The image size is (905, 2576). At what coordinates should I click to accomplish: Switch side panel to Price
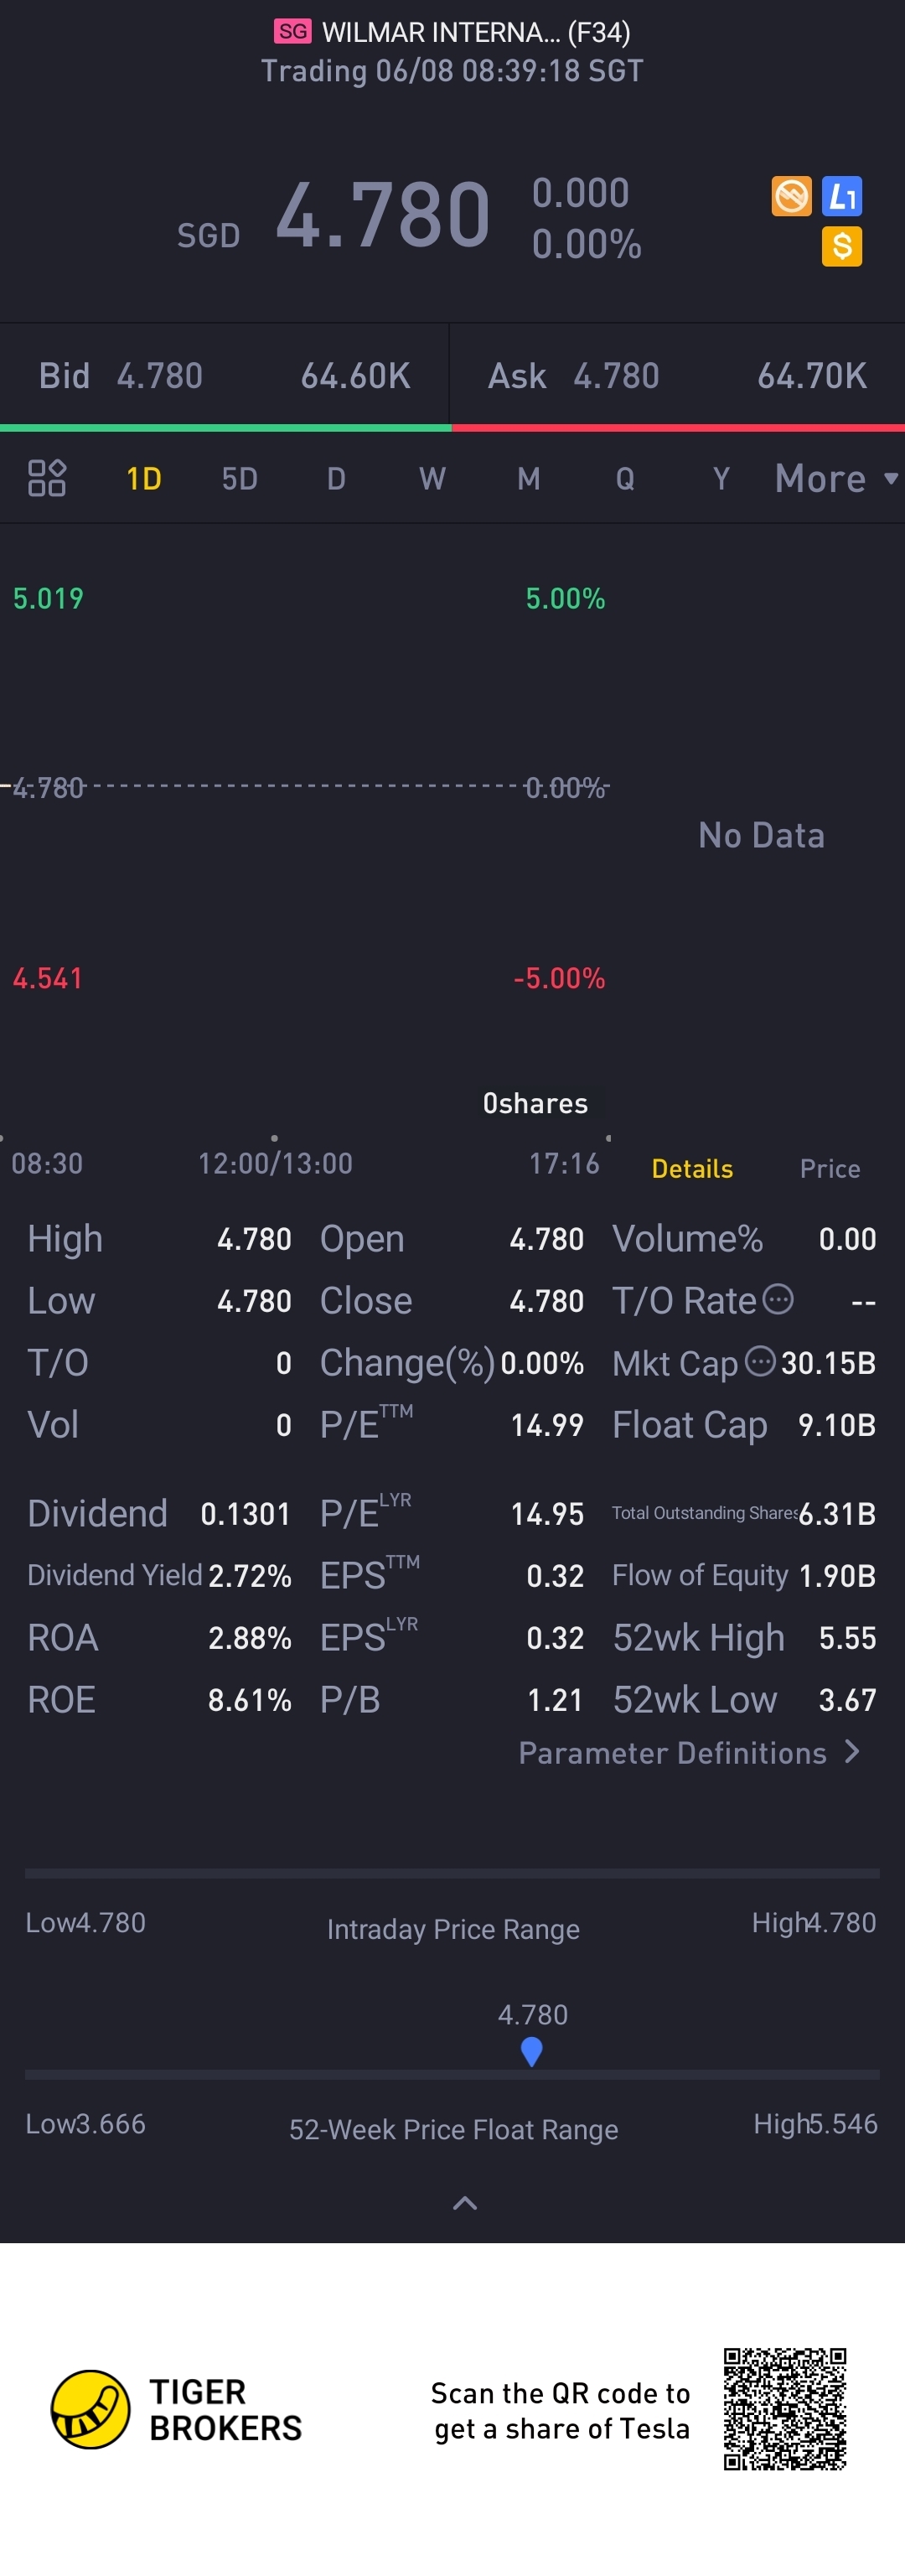(830, 1168)
